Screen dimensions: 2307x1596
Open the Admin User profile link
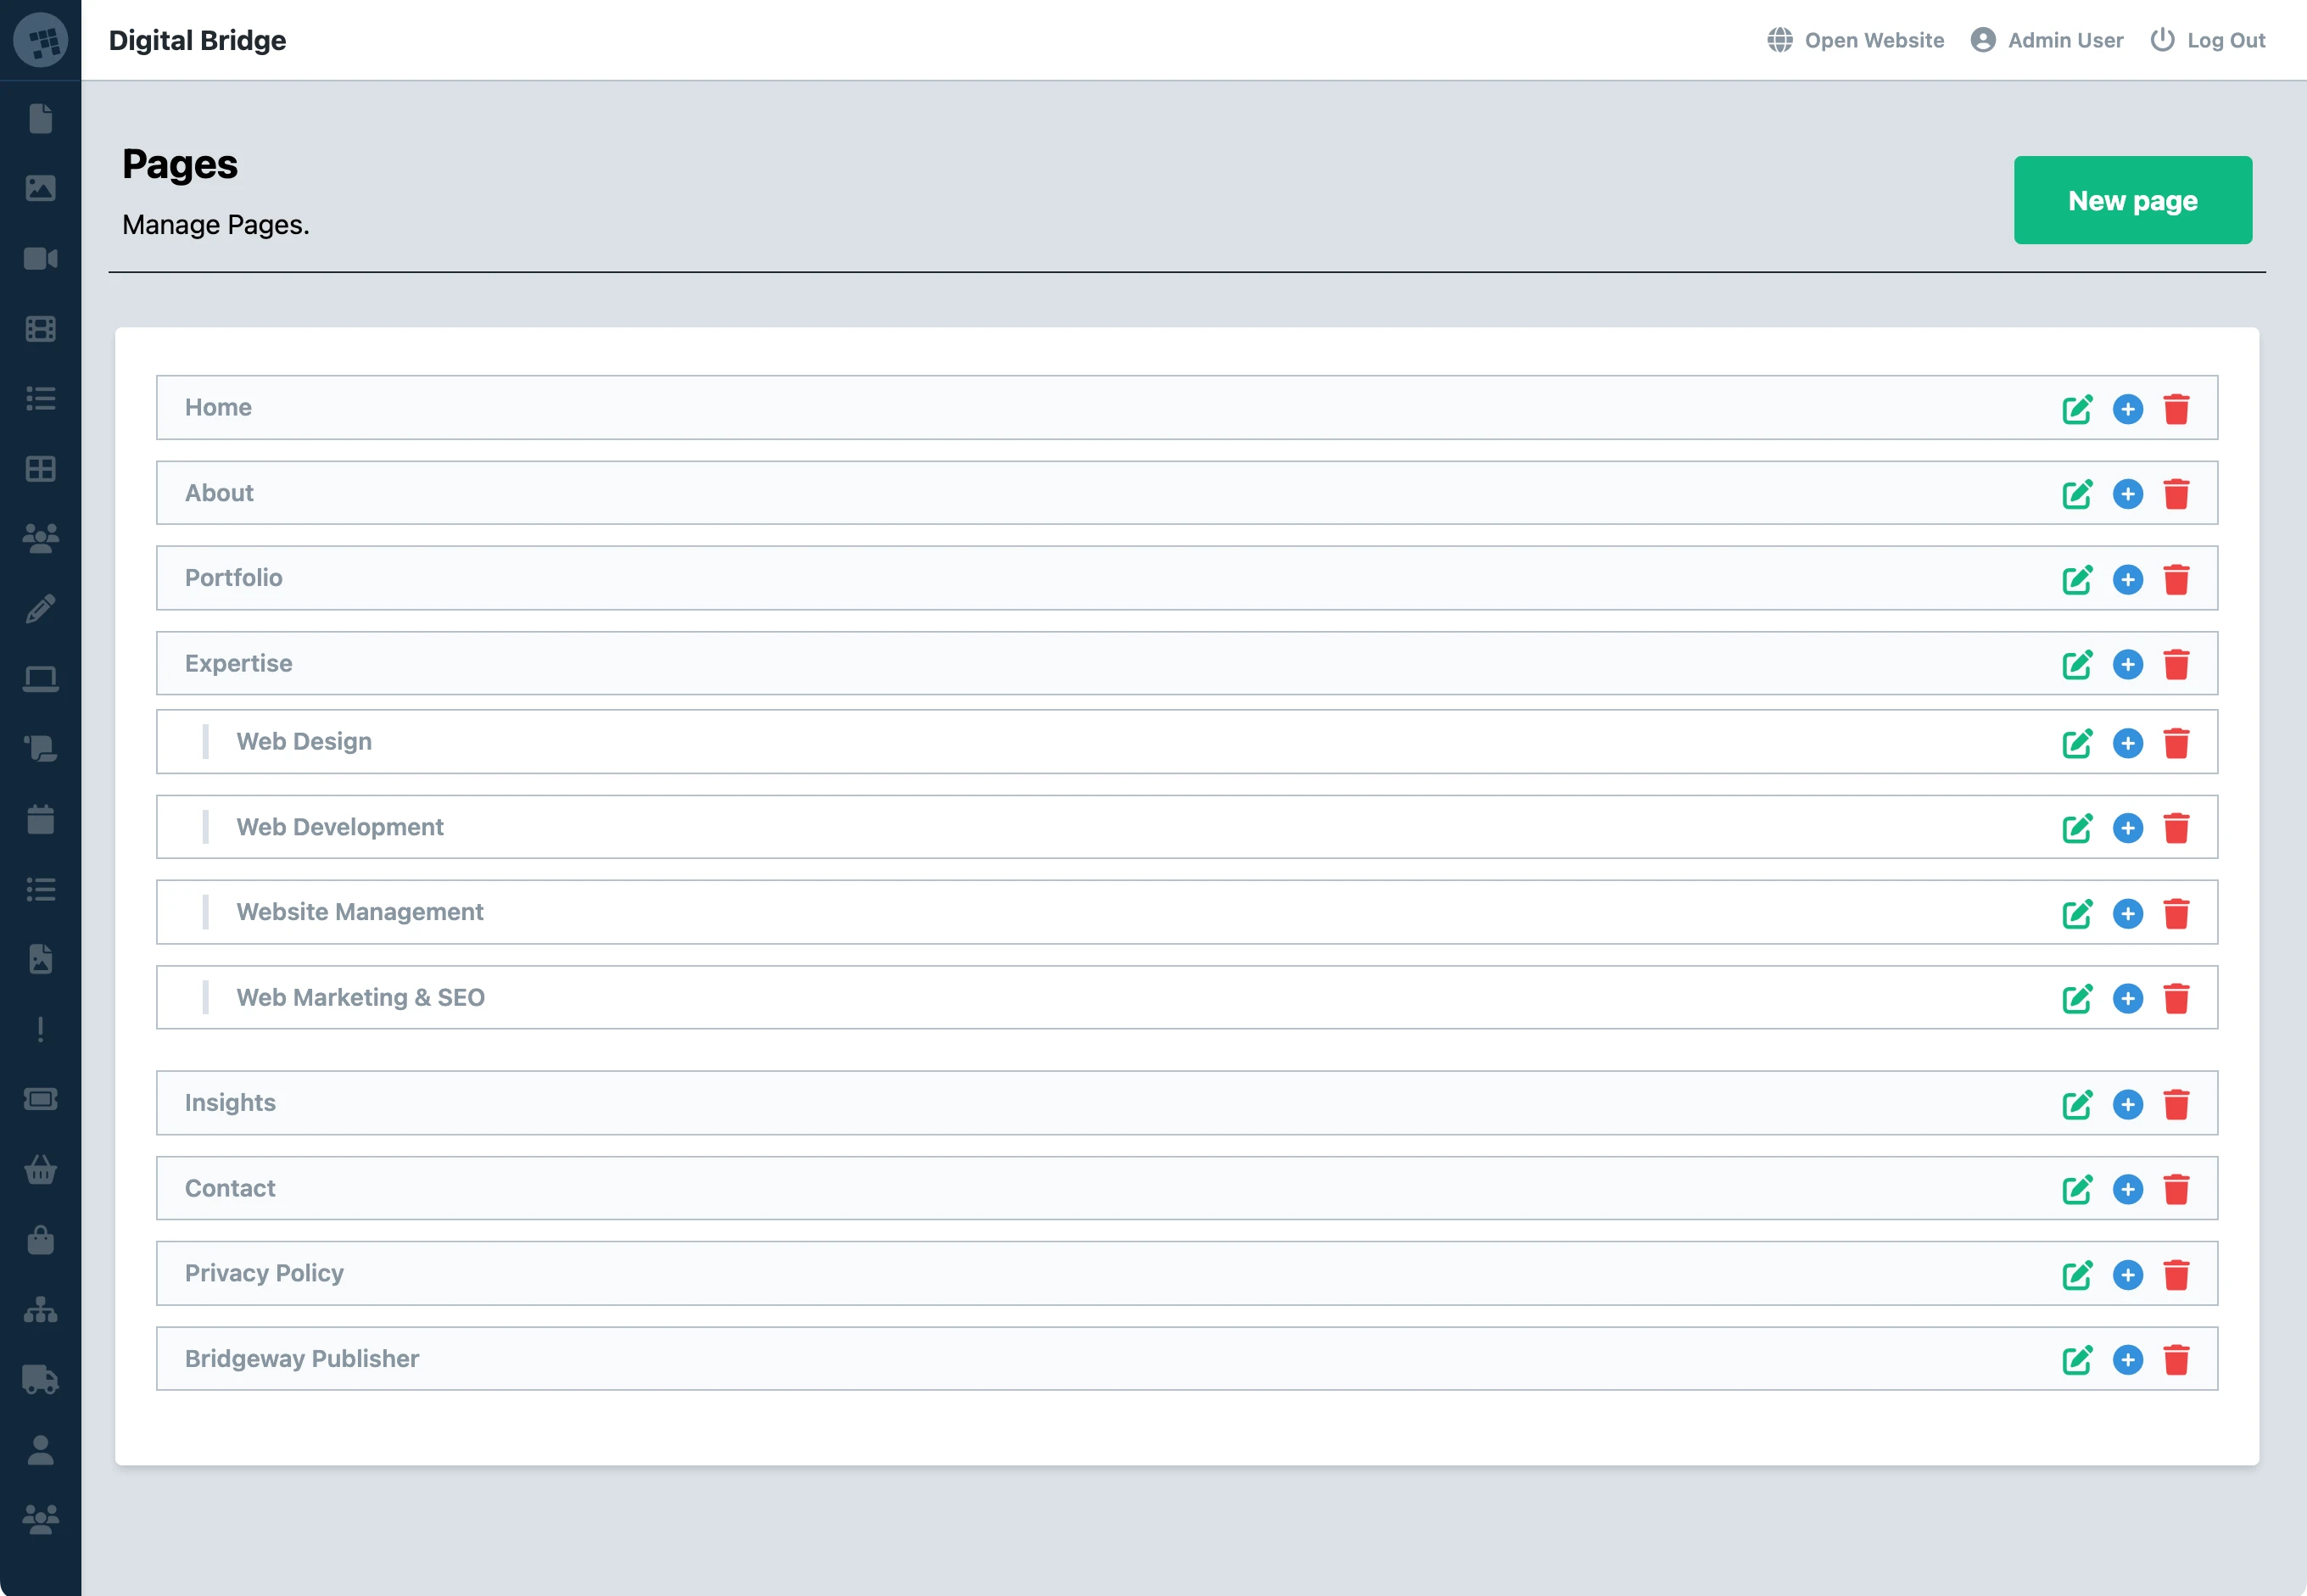point(2047,40)
